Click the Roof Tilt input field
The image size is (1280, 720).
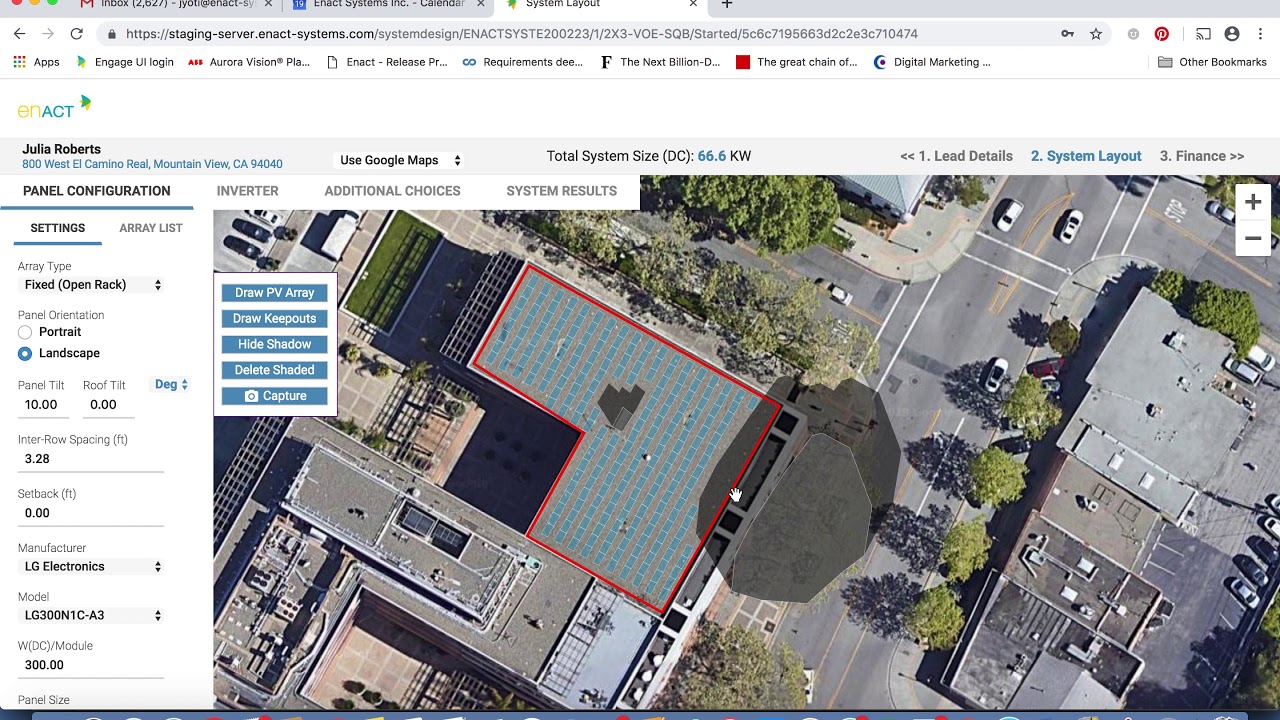108,405
